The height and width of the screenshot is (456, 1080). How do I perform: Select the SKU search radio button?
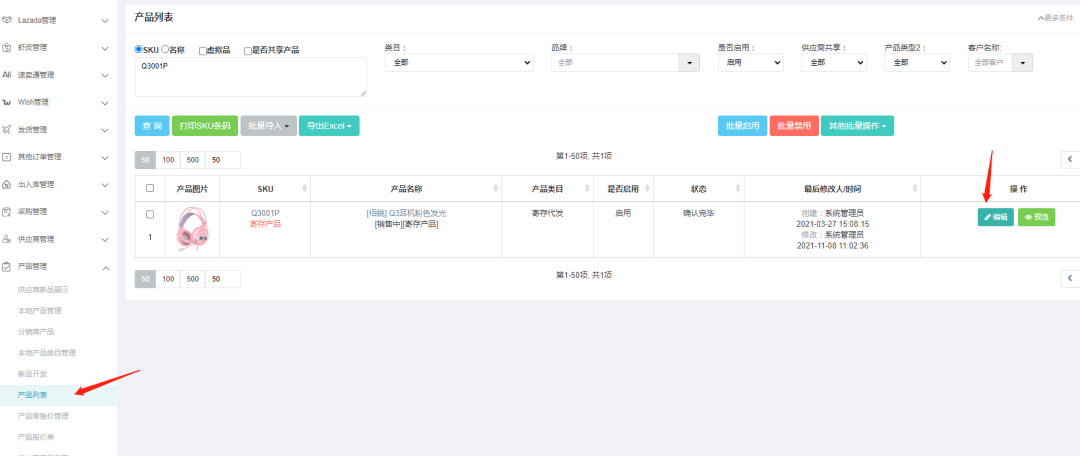coord(138,50)
